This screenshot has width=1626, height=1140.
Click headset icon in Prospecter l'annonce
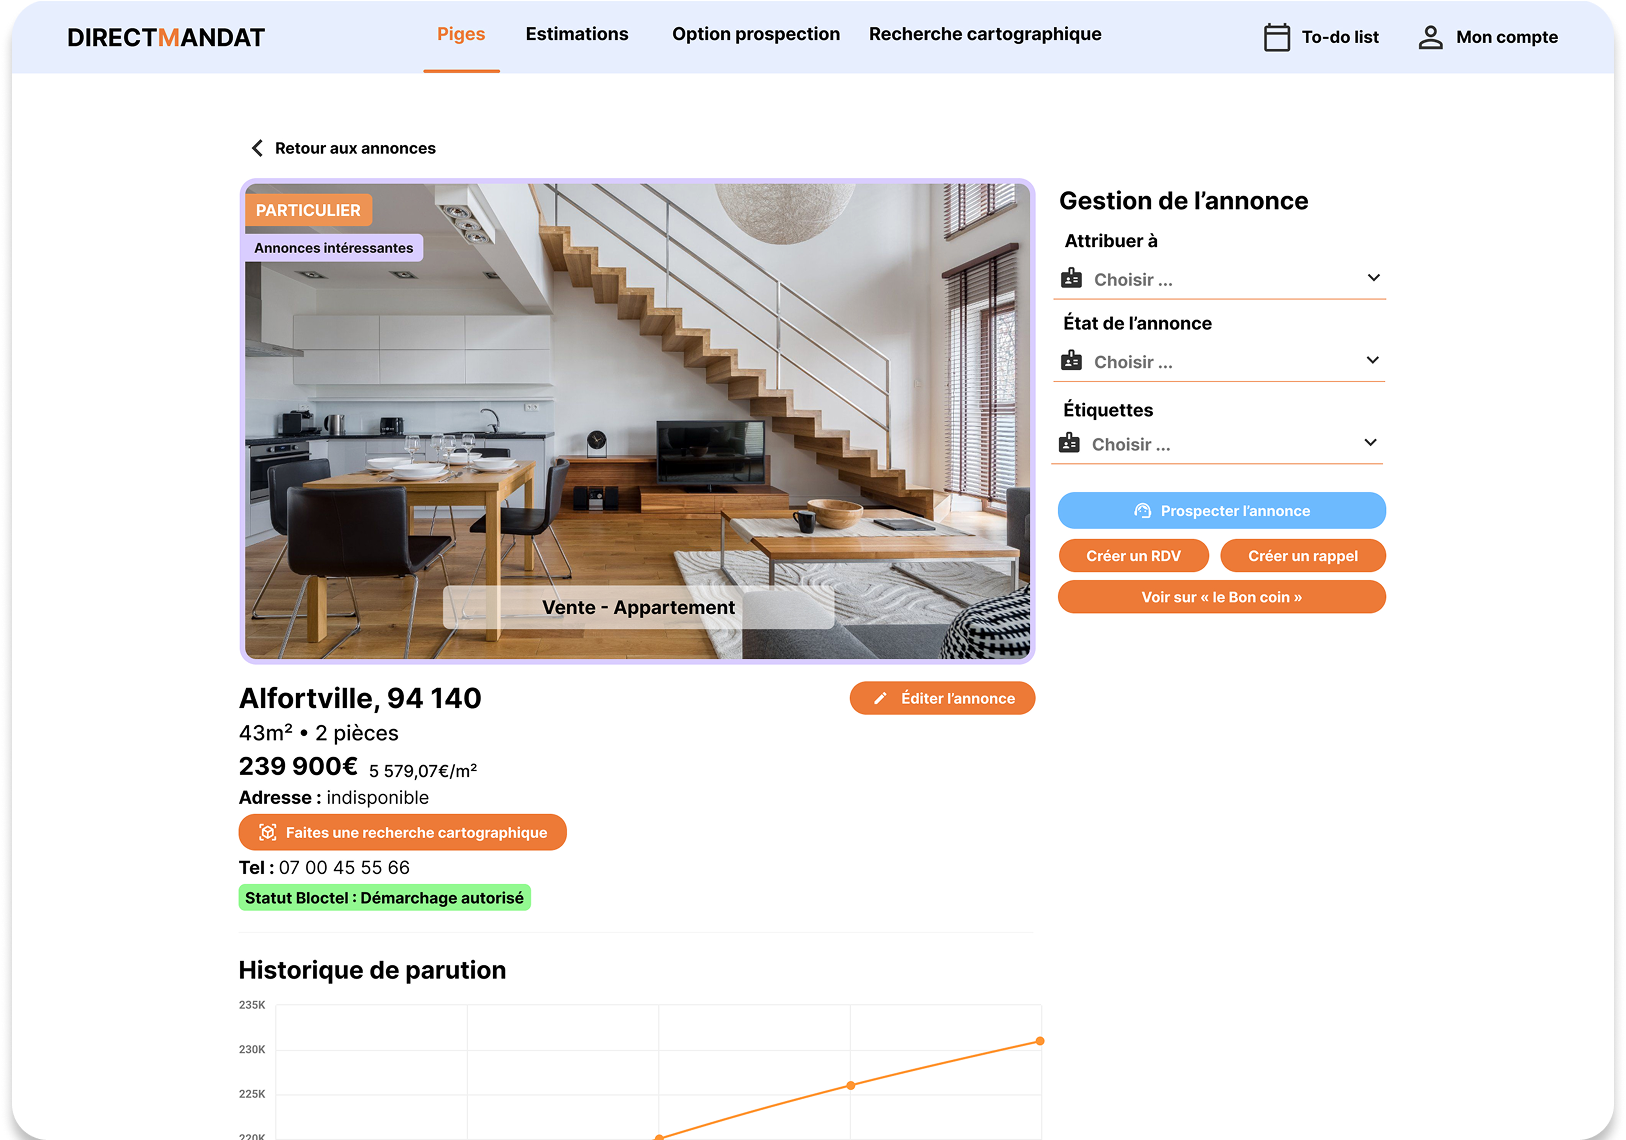tap(1143, 511)
